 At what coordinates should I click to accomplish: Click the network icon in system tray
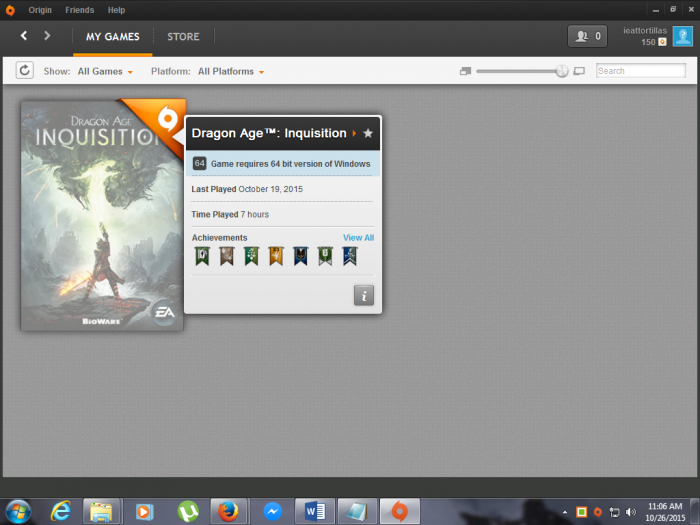tap(614, 512)
